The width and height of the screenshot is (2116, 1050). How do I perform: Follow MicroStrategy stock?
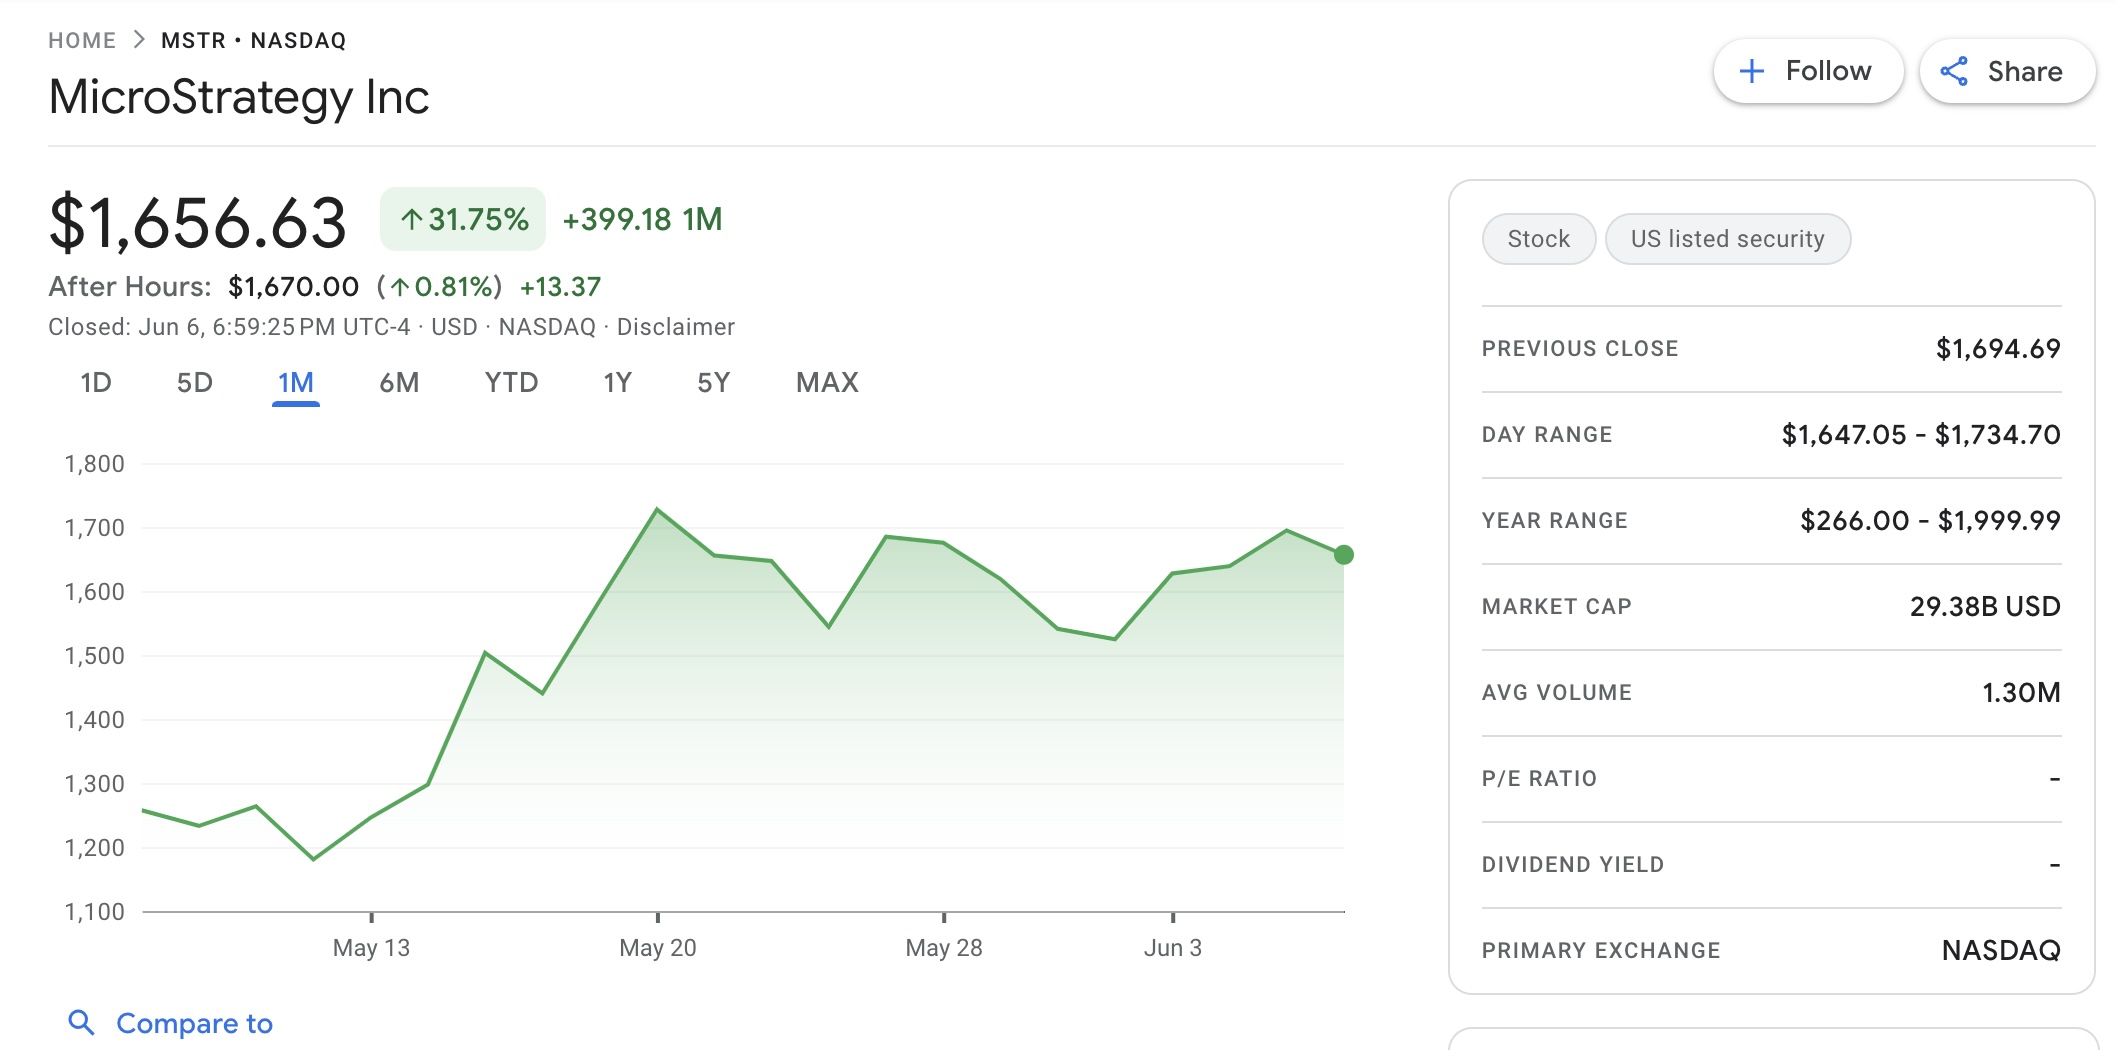click(1808, 71)
